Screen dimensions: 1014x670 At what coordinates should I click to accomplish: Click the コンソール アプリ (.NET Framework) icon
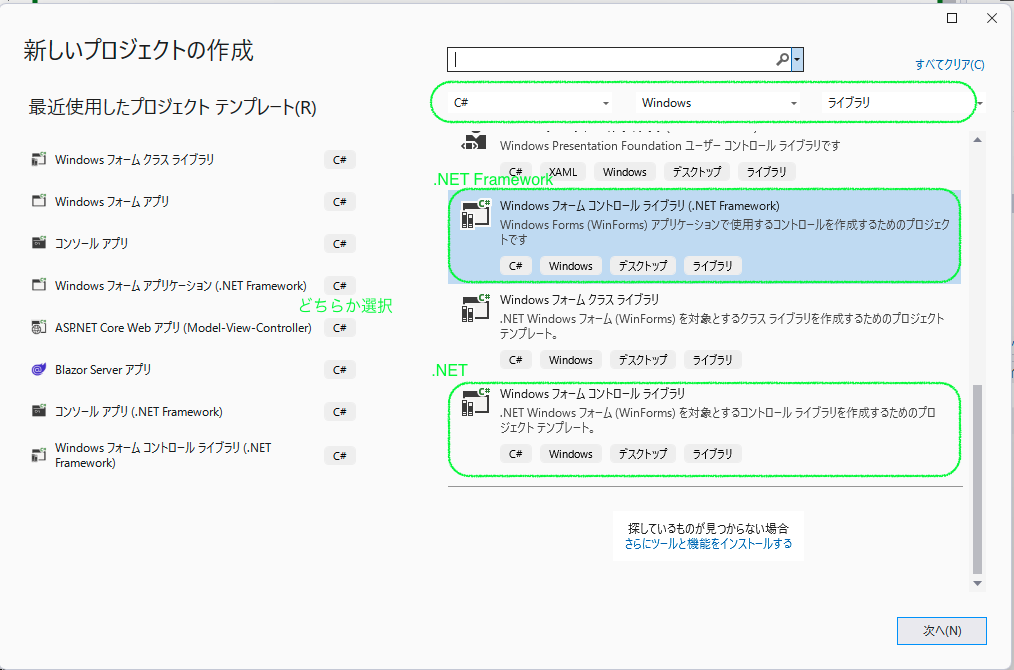click(x=39, y=411)
